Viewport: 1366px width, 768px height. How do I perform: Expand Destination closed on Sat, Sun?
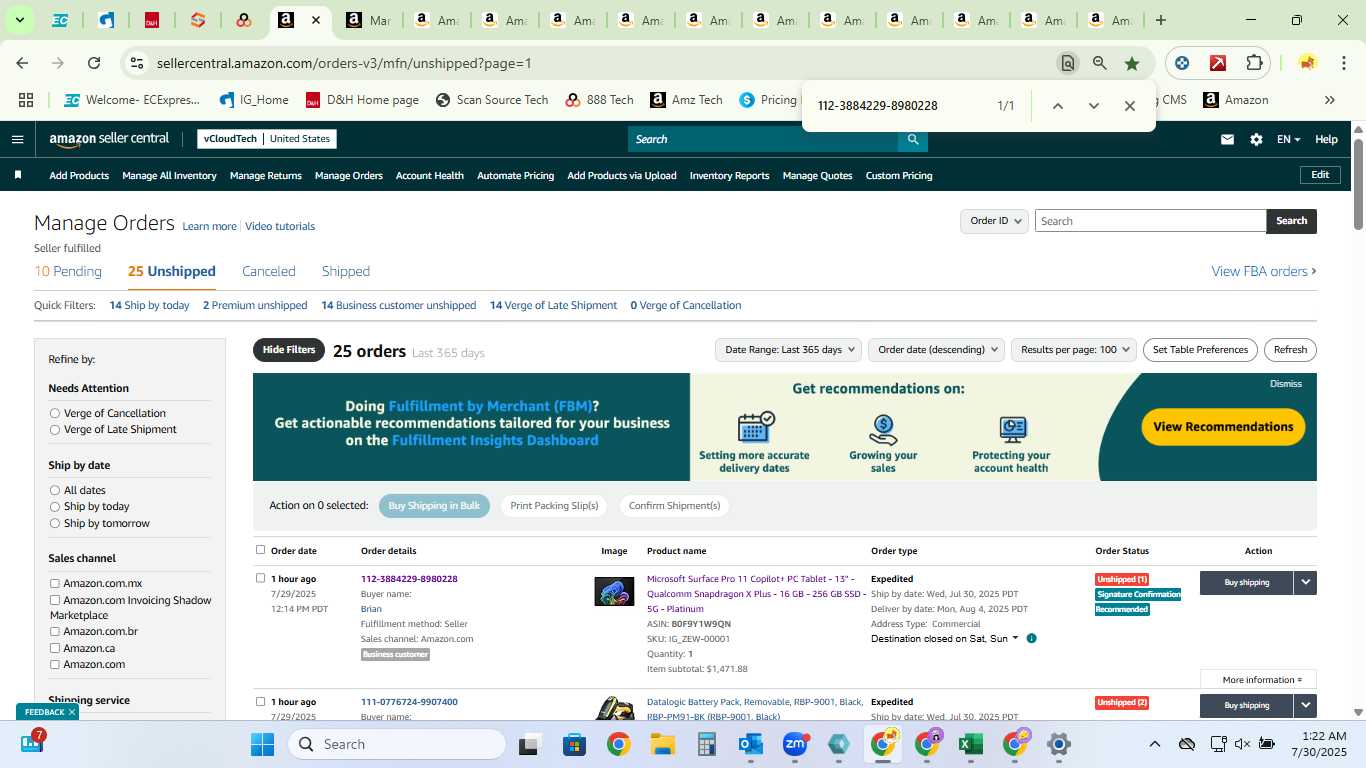[944, 638]
